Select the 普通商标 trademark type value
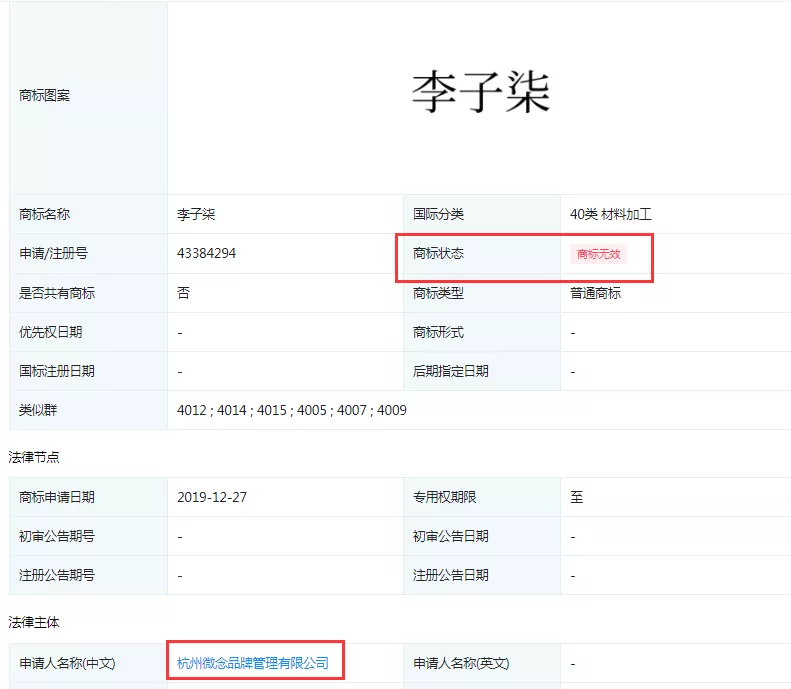The width and height of the screenshot is (791, 689). click(x=595, y=293)
